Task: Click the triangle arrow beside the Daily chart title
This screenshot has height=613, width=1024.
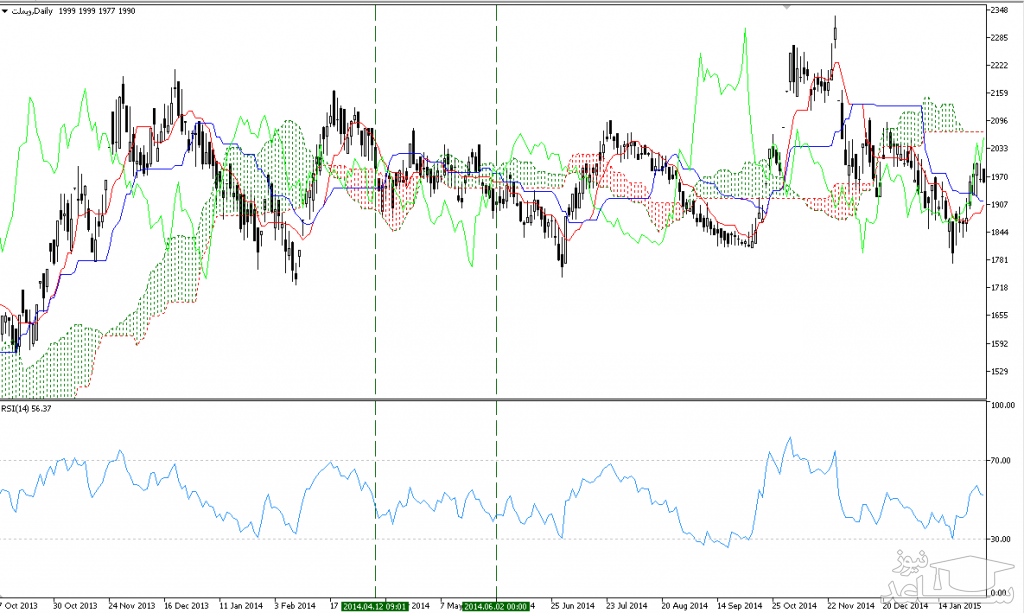Action: 6,10
